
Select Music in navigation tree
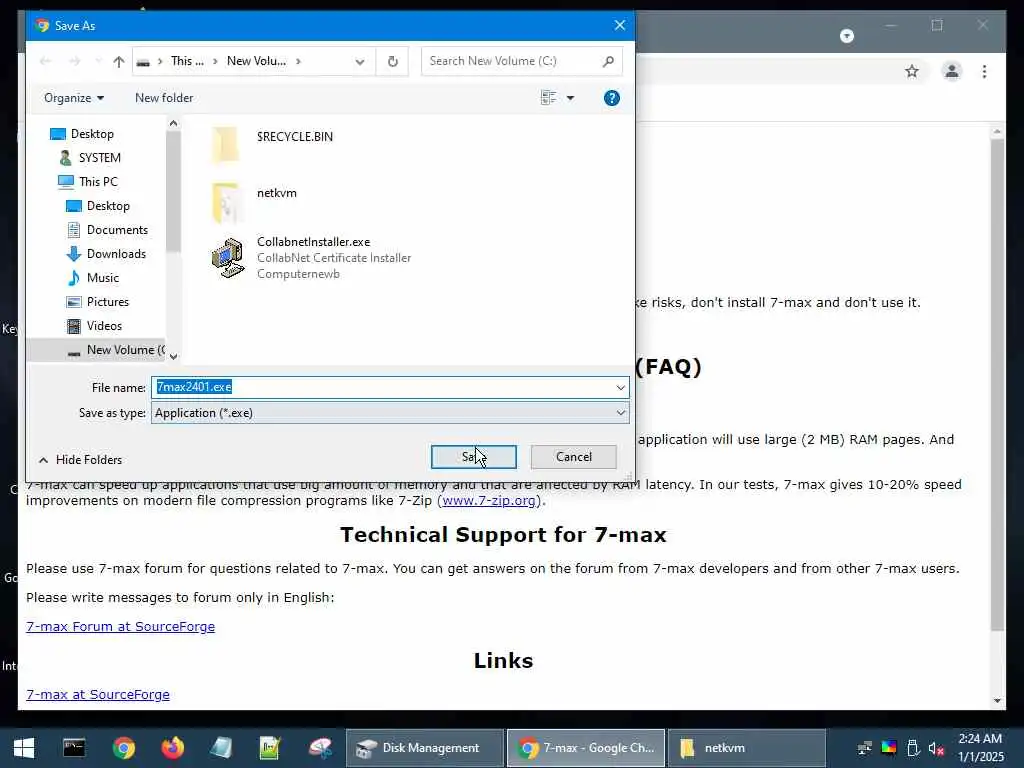coord(103,278)
